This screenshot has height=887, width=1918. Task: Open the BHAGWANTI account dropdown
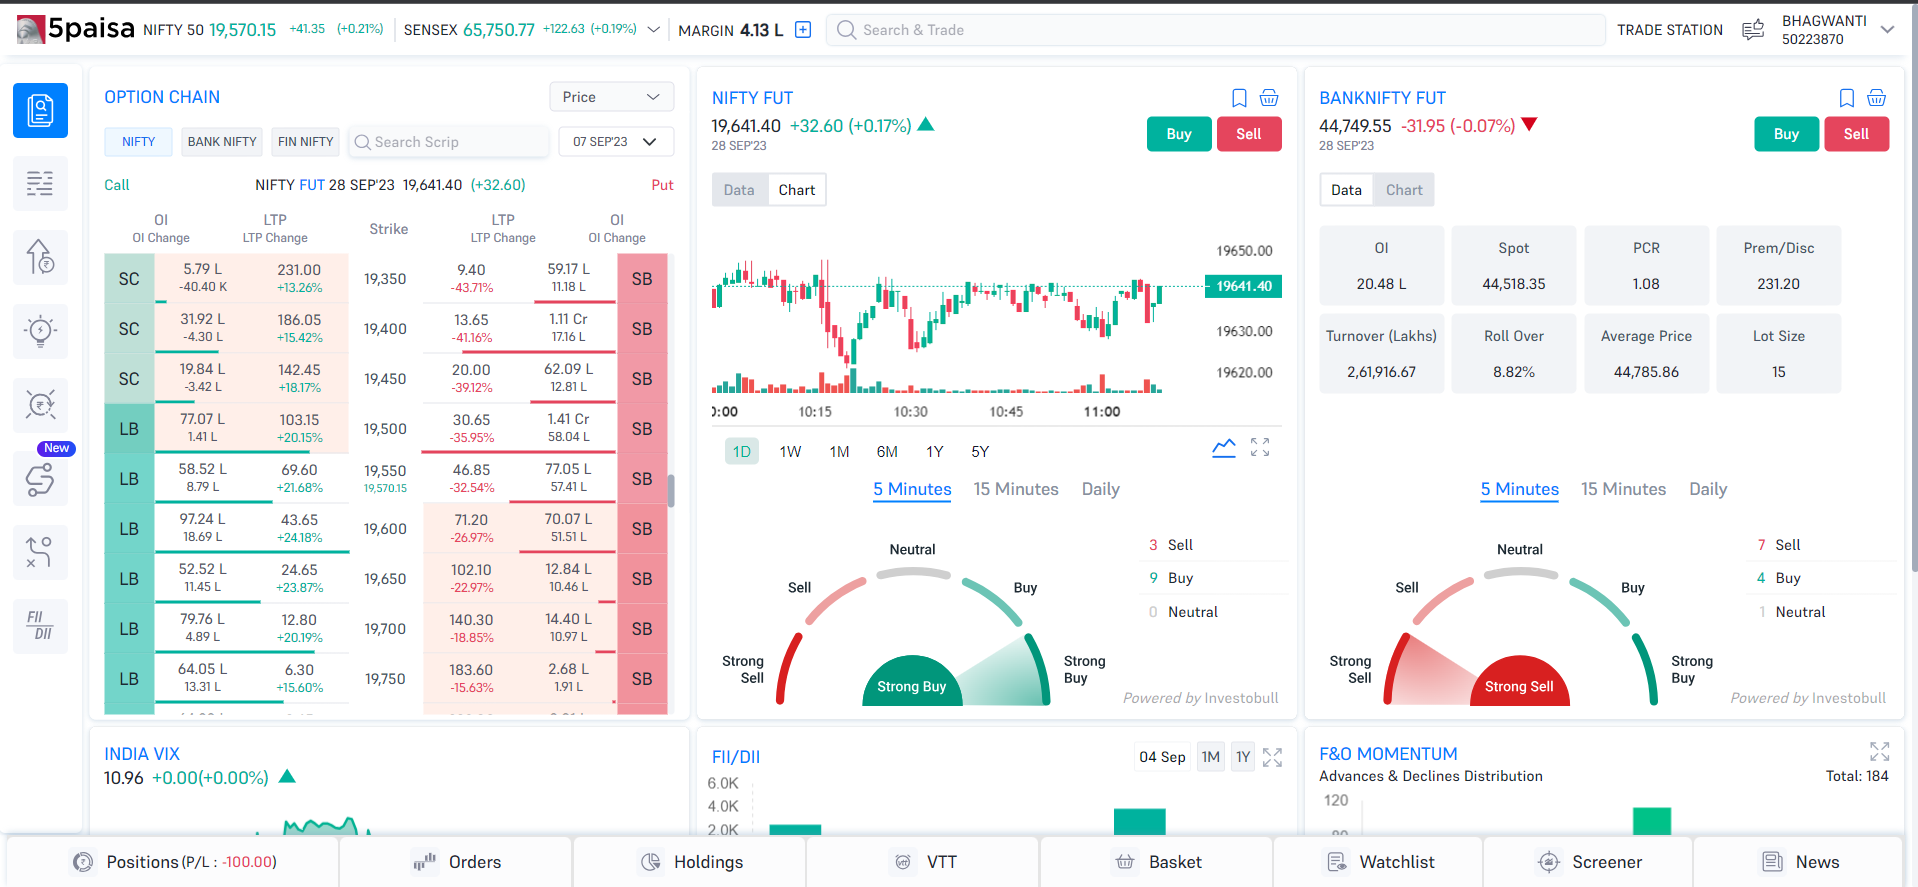(x=1887, y=30)
